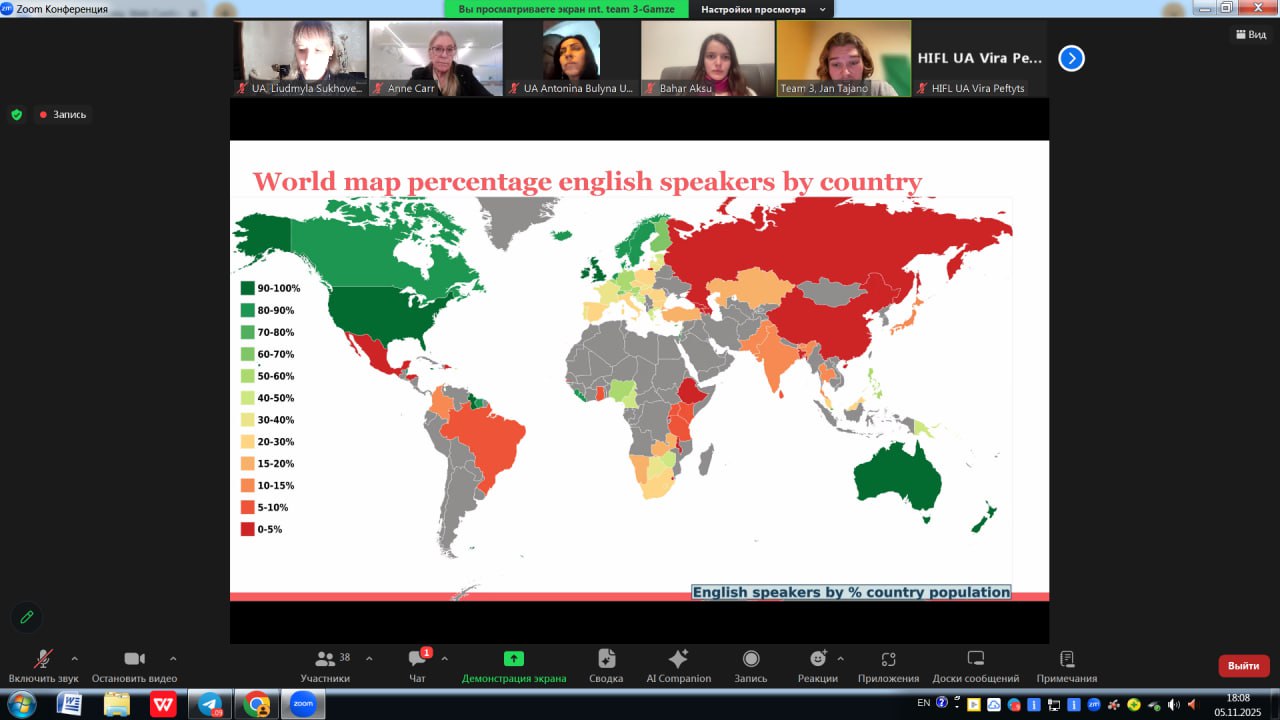
Task: Select Anne Carr's video thumbnail
Action: click(x=435, y=58)
